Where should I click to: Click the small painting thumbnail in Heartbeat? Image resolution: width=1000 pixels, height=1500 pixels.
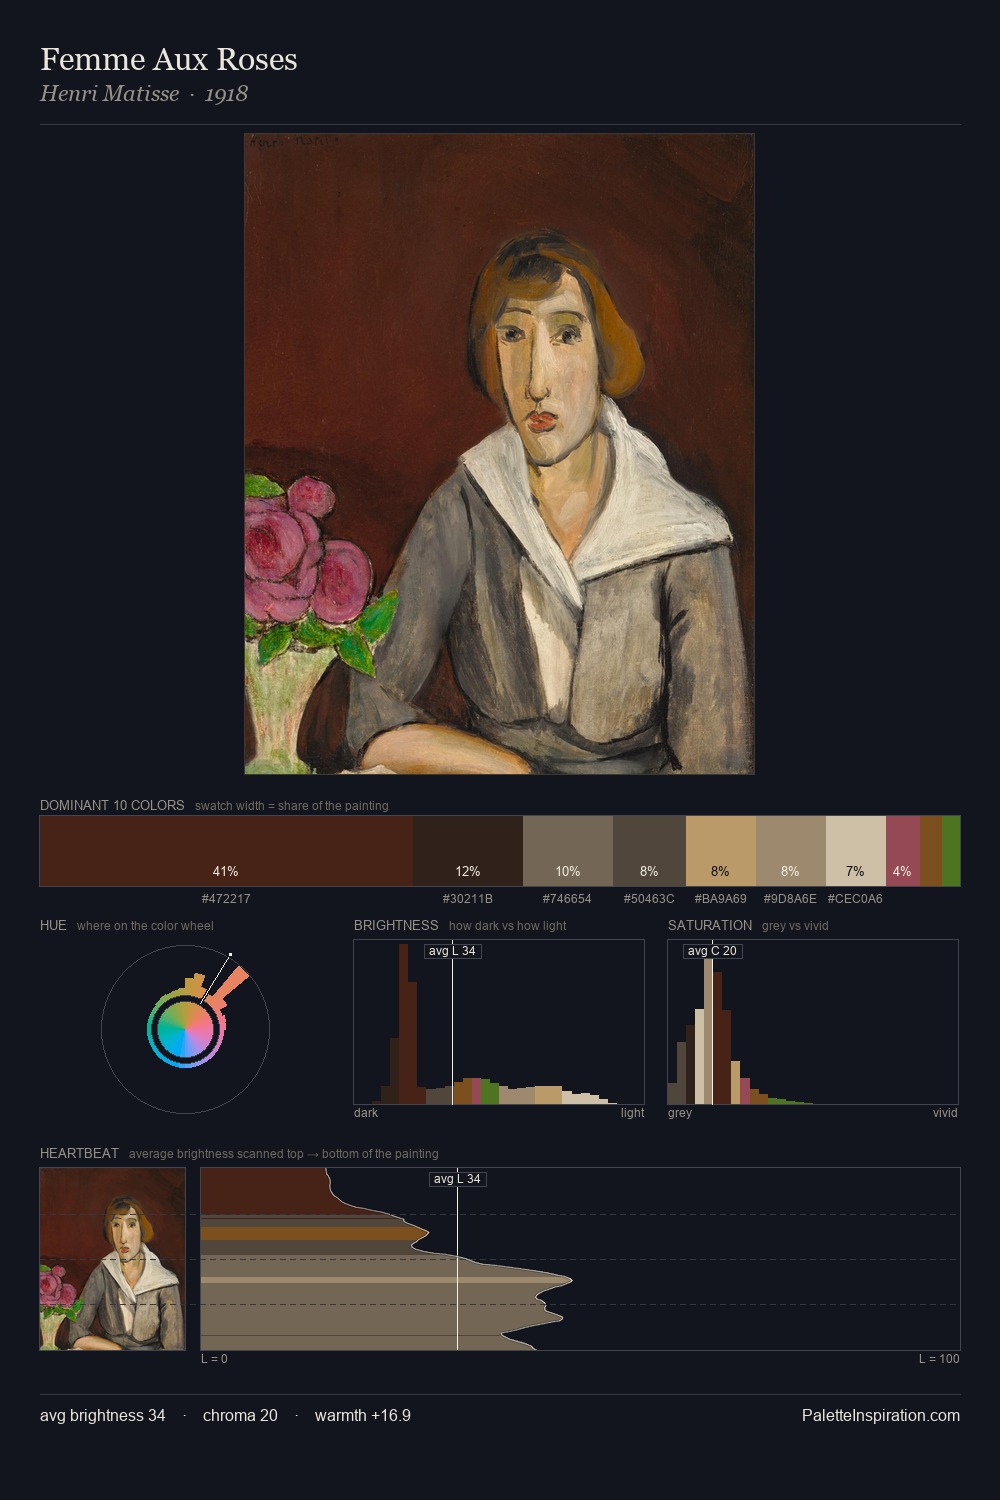113,1259
